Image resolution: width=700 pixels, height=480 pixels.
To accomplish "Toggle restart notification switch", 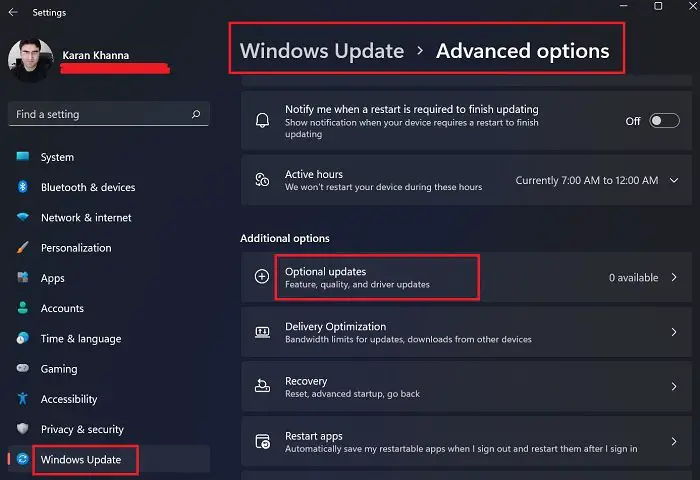I will 664,121.
